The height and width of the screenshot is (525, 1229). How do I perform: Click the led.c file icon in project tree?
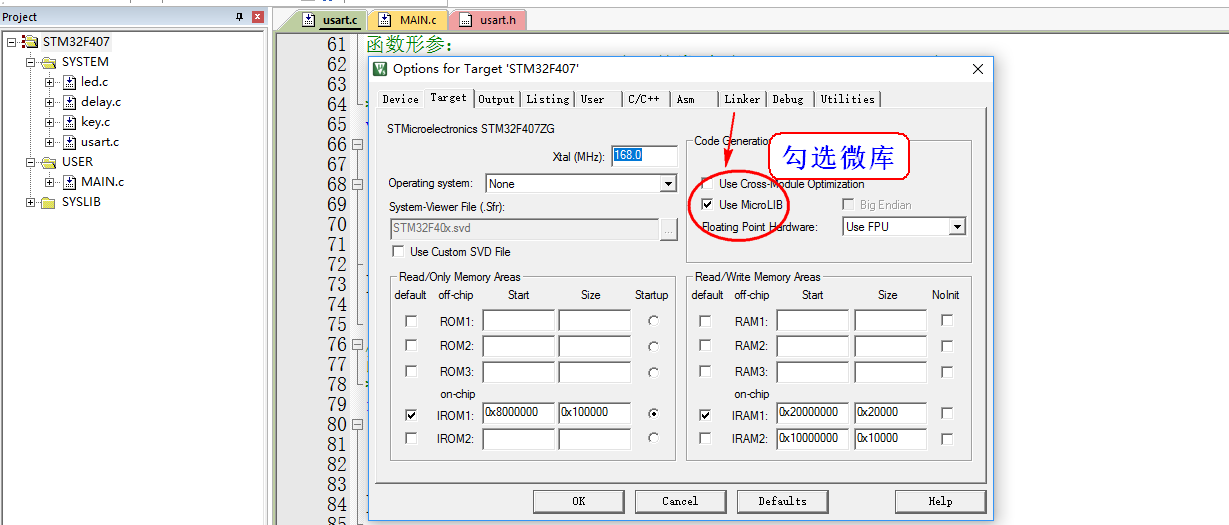[x=70, y=82]
